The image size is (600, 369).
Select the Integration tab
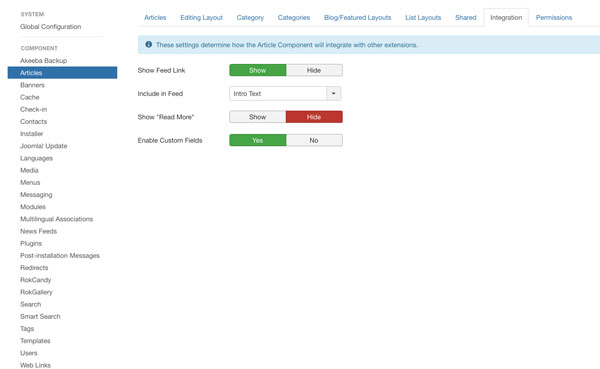point(506,18)
